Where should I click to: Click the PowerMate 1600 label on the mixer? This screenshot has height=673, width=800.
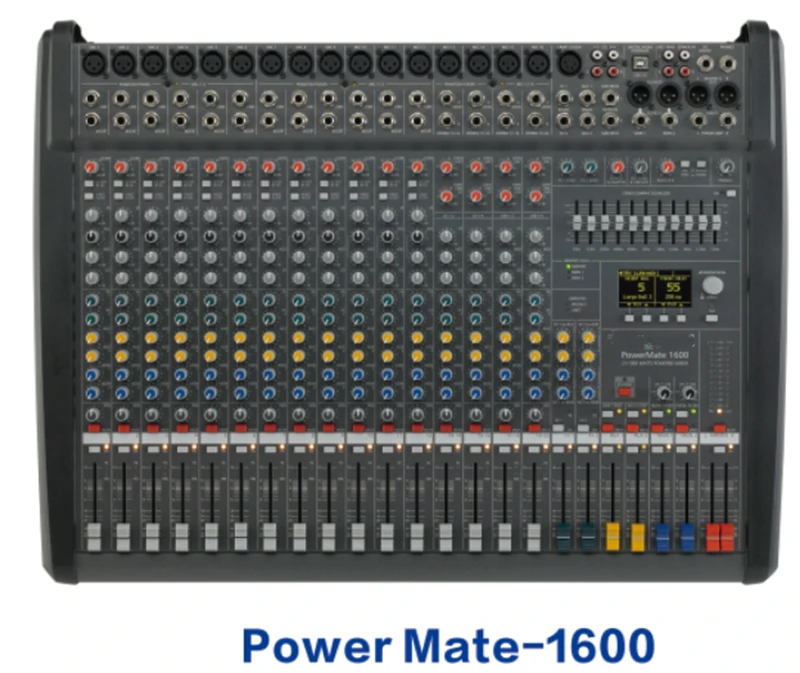click(x=655, y=354)
